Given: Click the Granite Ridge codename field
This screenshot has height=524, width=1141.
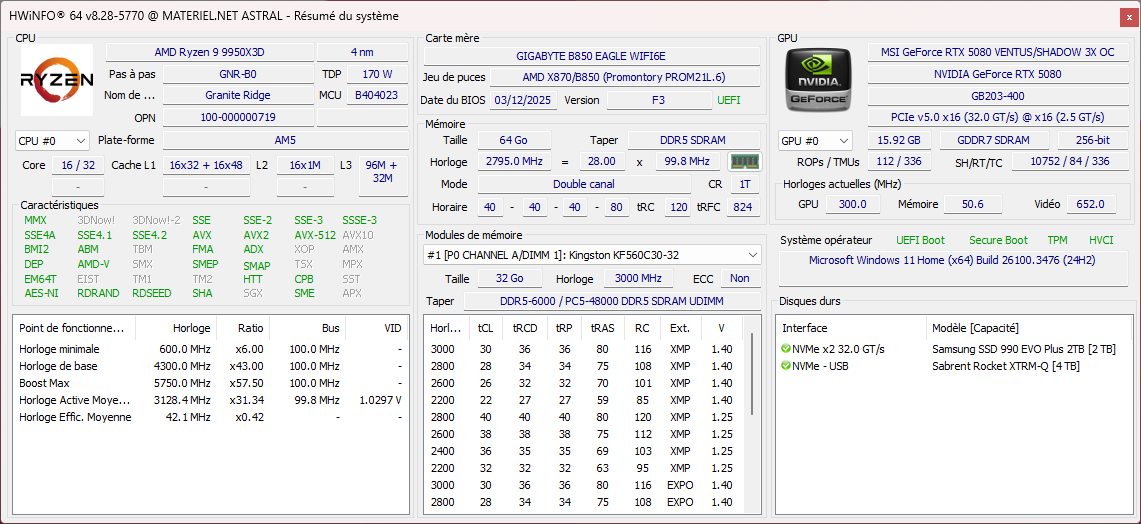Looking at the screenshot, I should 238,95.
